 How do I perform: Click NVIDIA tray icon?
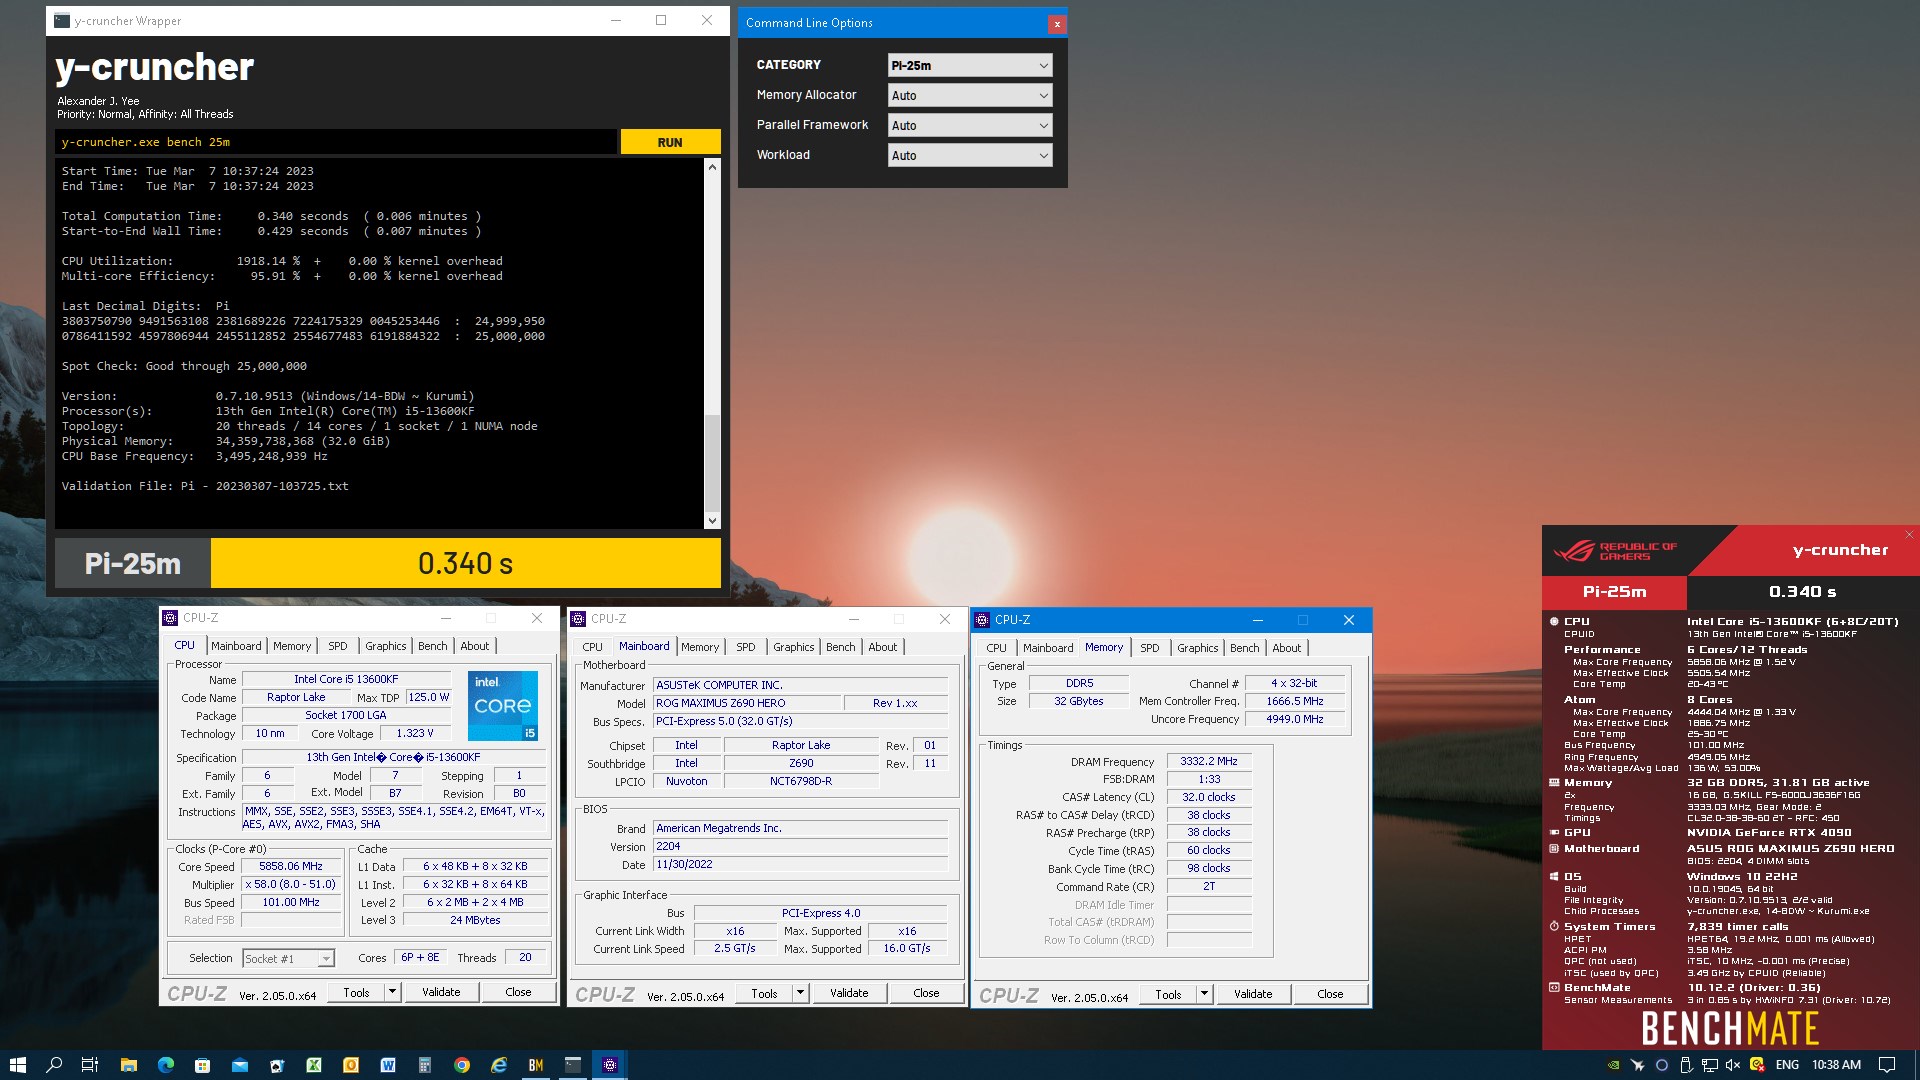pyautogui.click(x=1613, y=1065)
